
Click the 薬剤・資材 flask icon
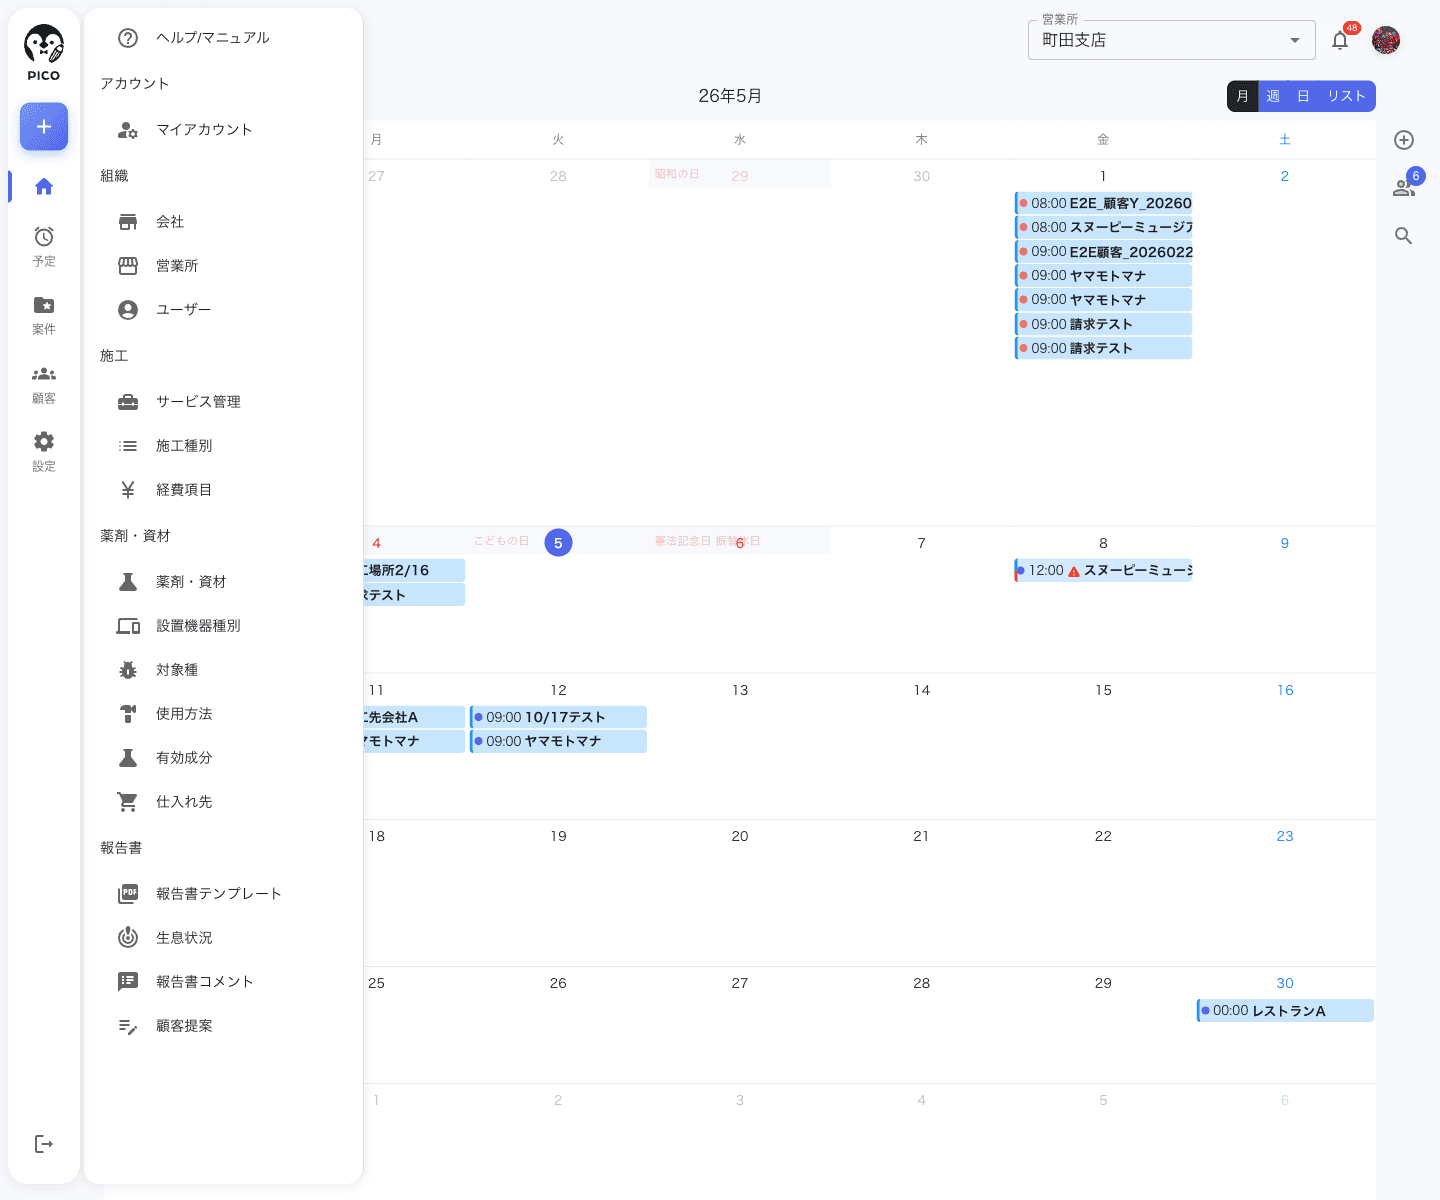pyautogui.click(x=128, y=582)
